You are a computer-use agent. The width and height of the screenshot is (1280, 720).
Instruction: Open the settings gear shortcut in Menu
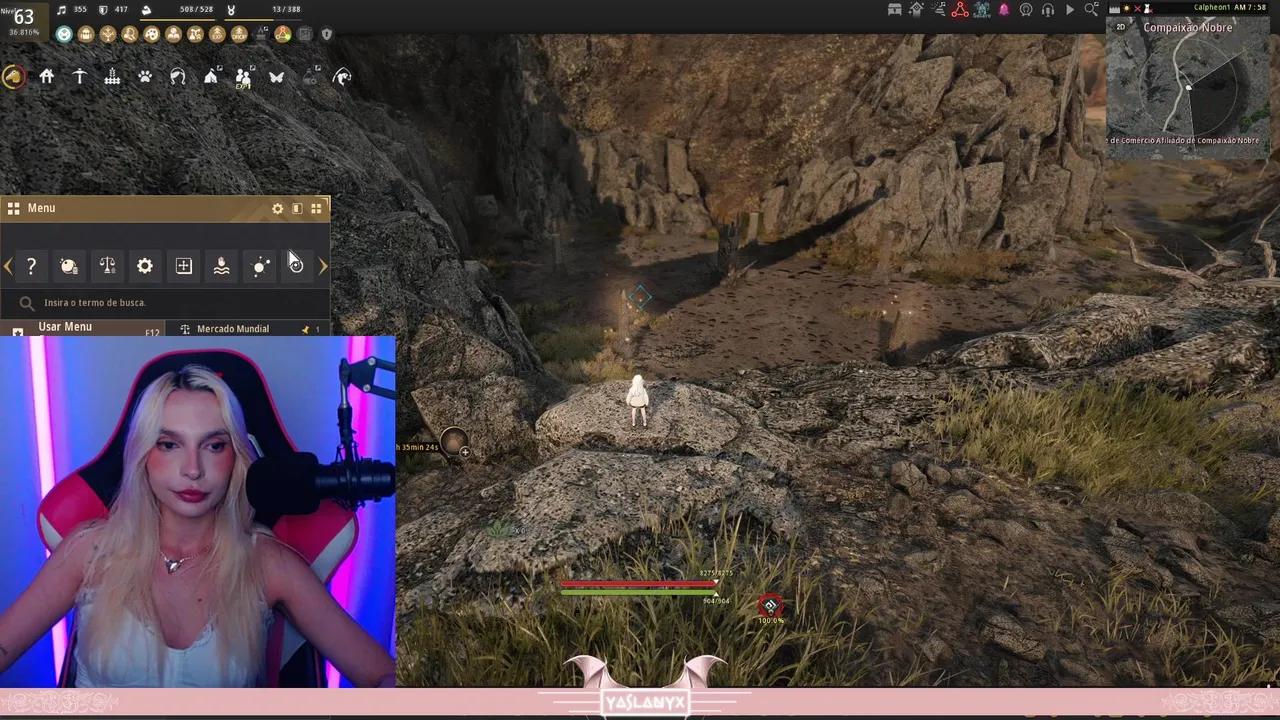click(145, 266)
